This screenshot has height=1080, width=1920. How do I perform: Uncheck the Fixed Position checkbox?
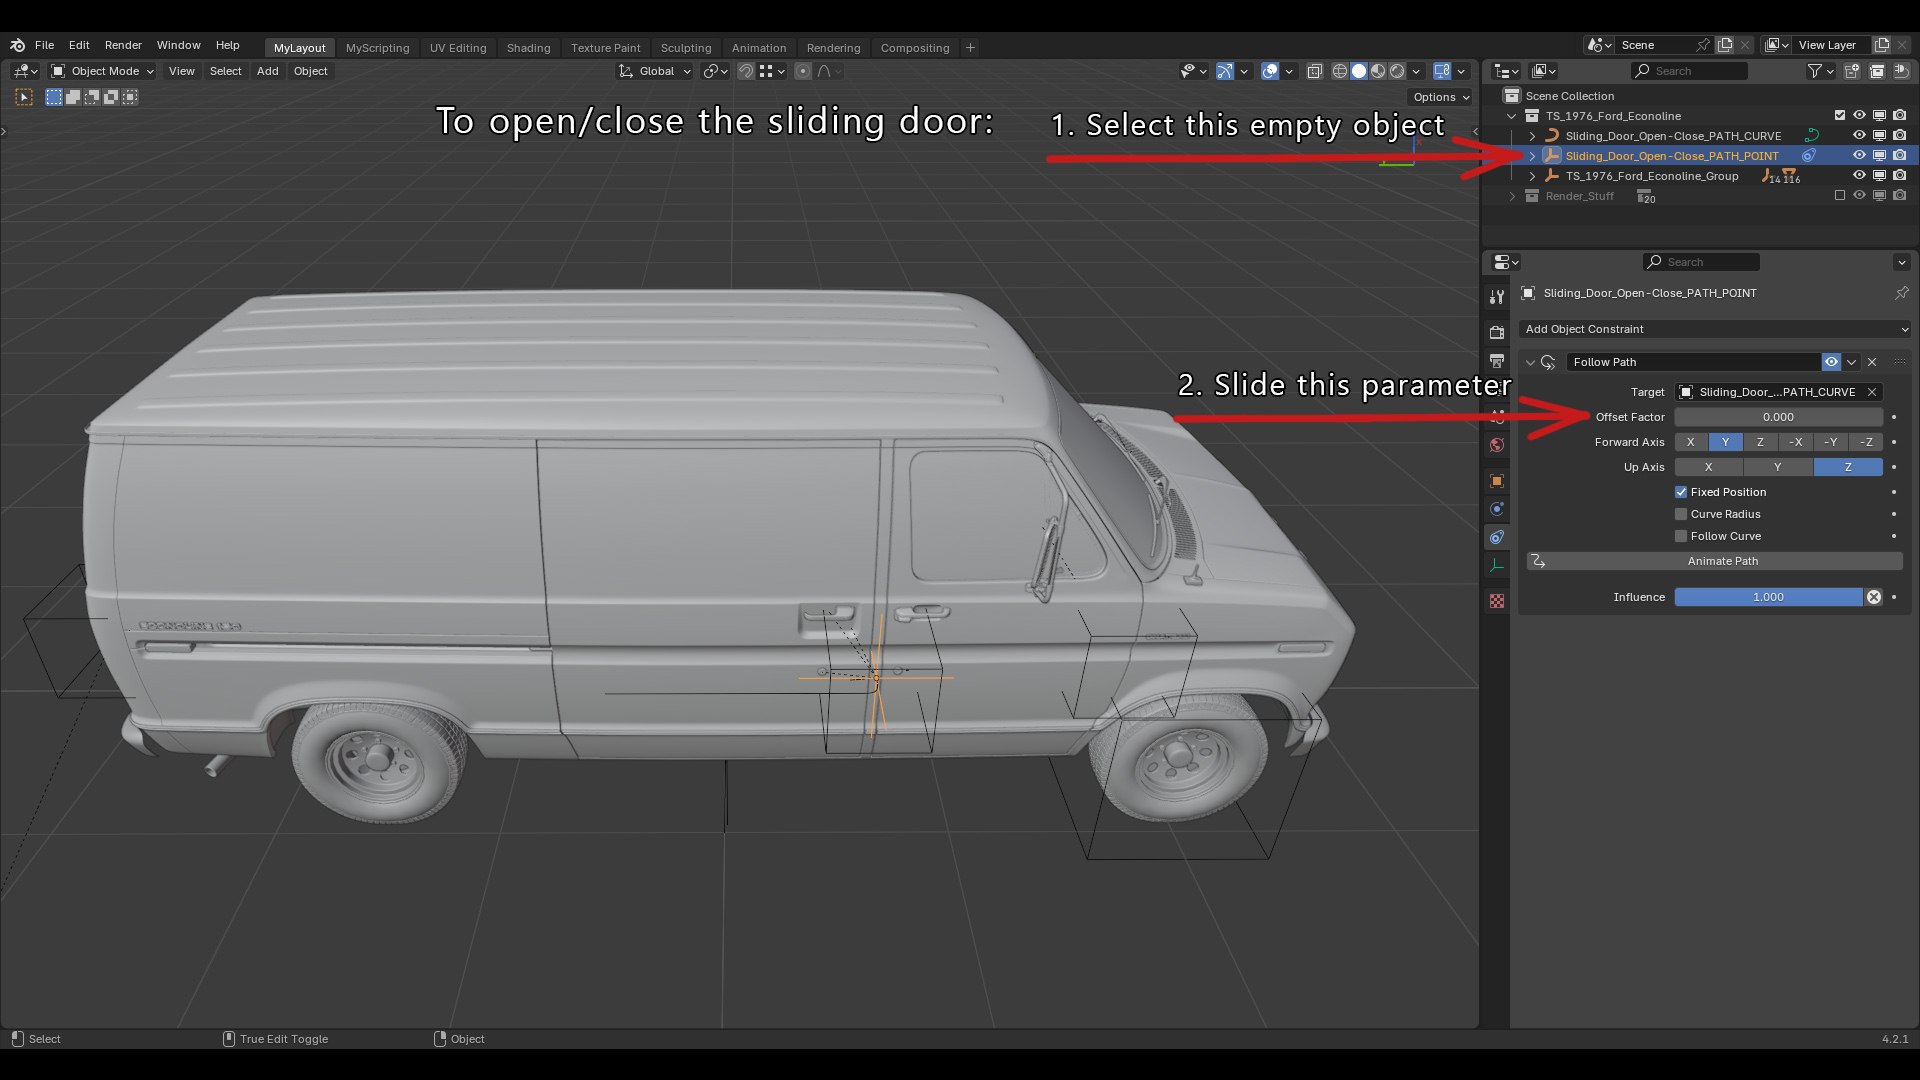[1681, 492]
